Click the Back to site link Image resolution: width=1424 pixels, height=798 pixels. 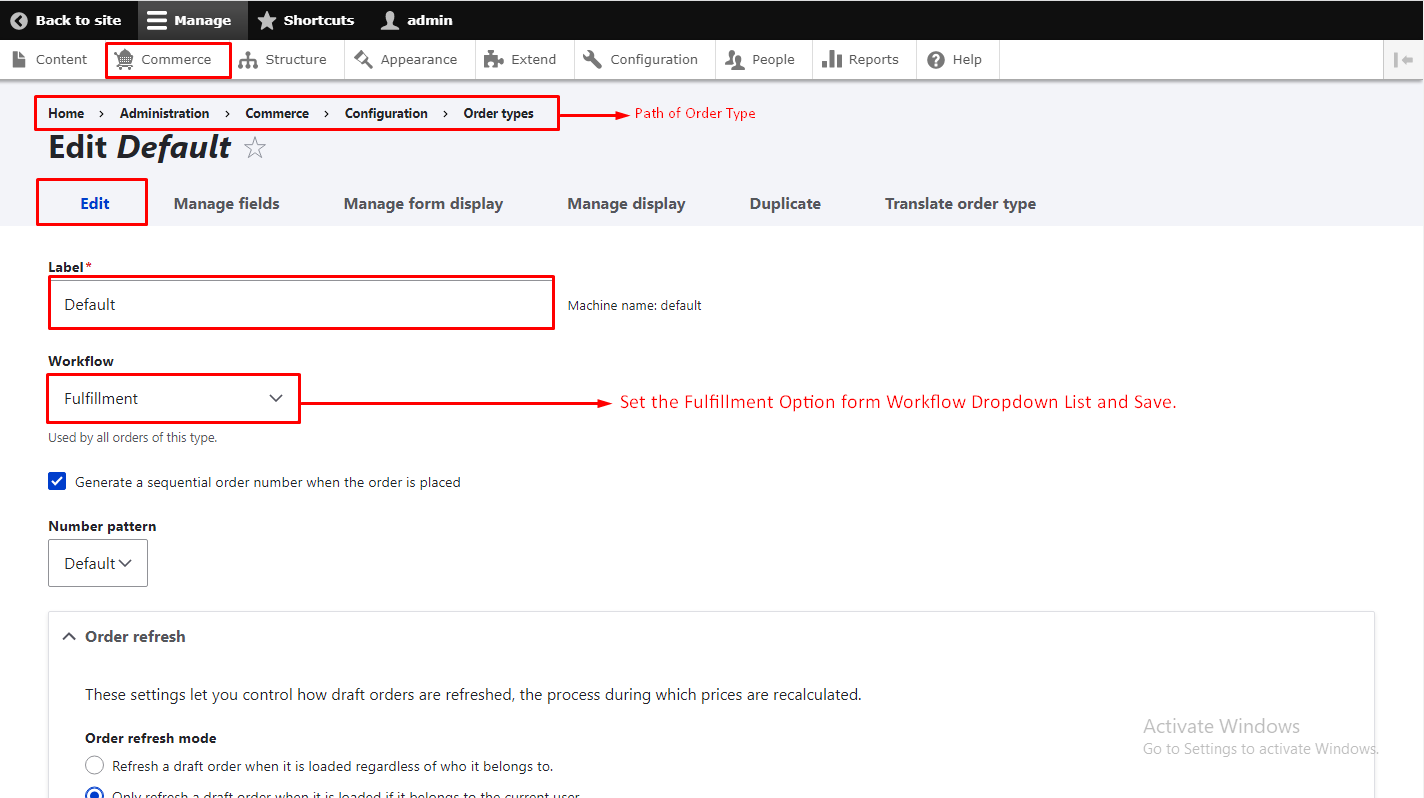(66, 20)
